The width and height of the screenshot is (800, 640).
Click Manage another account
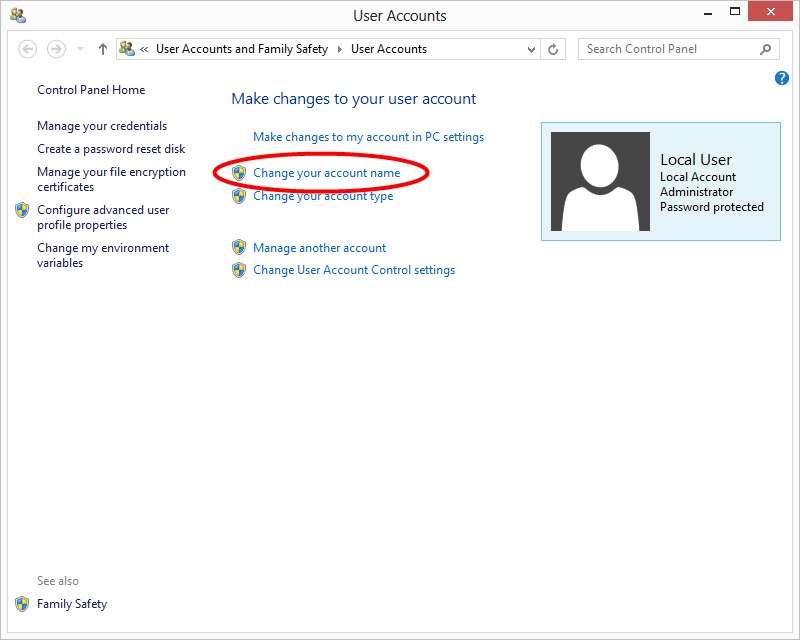pos(319,248)
